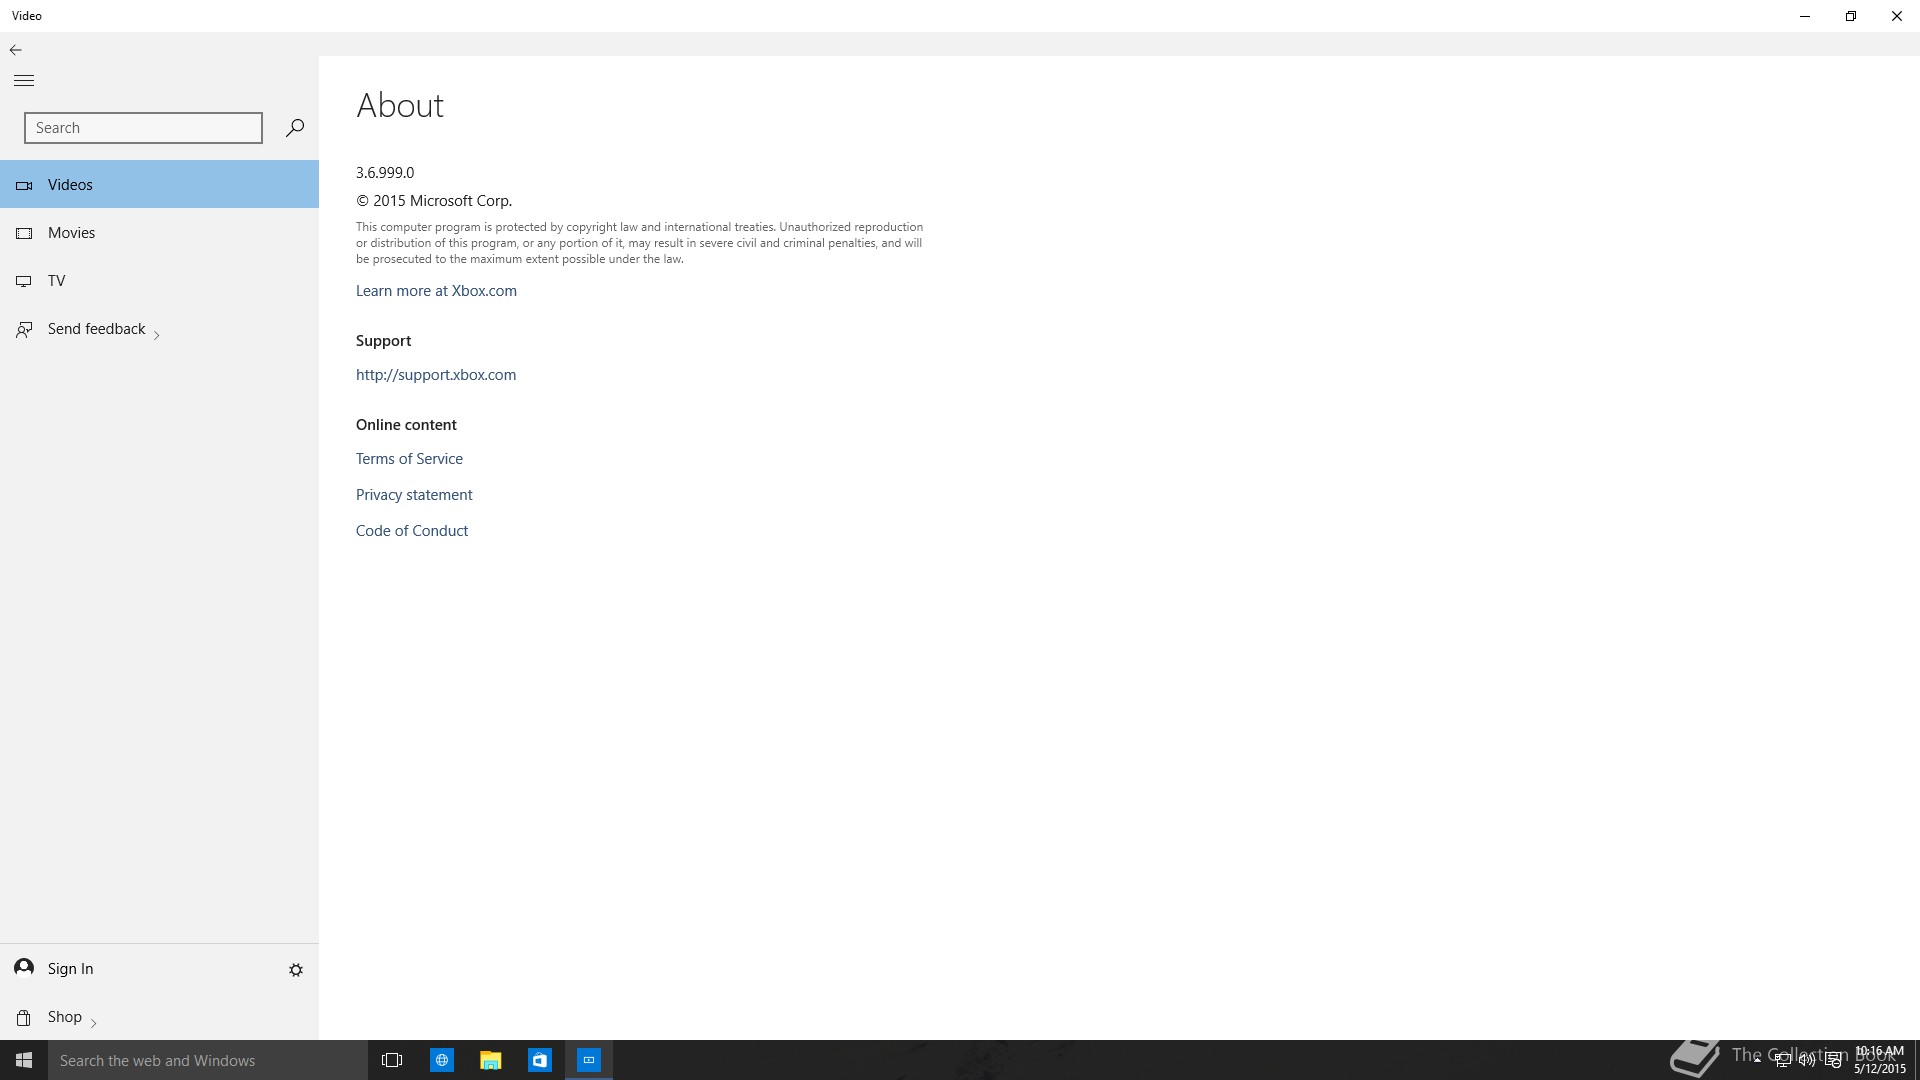1920x1080 pixels.
Task: Restore down the Video window
Action: click(x=1851, y=16)
